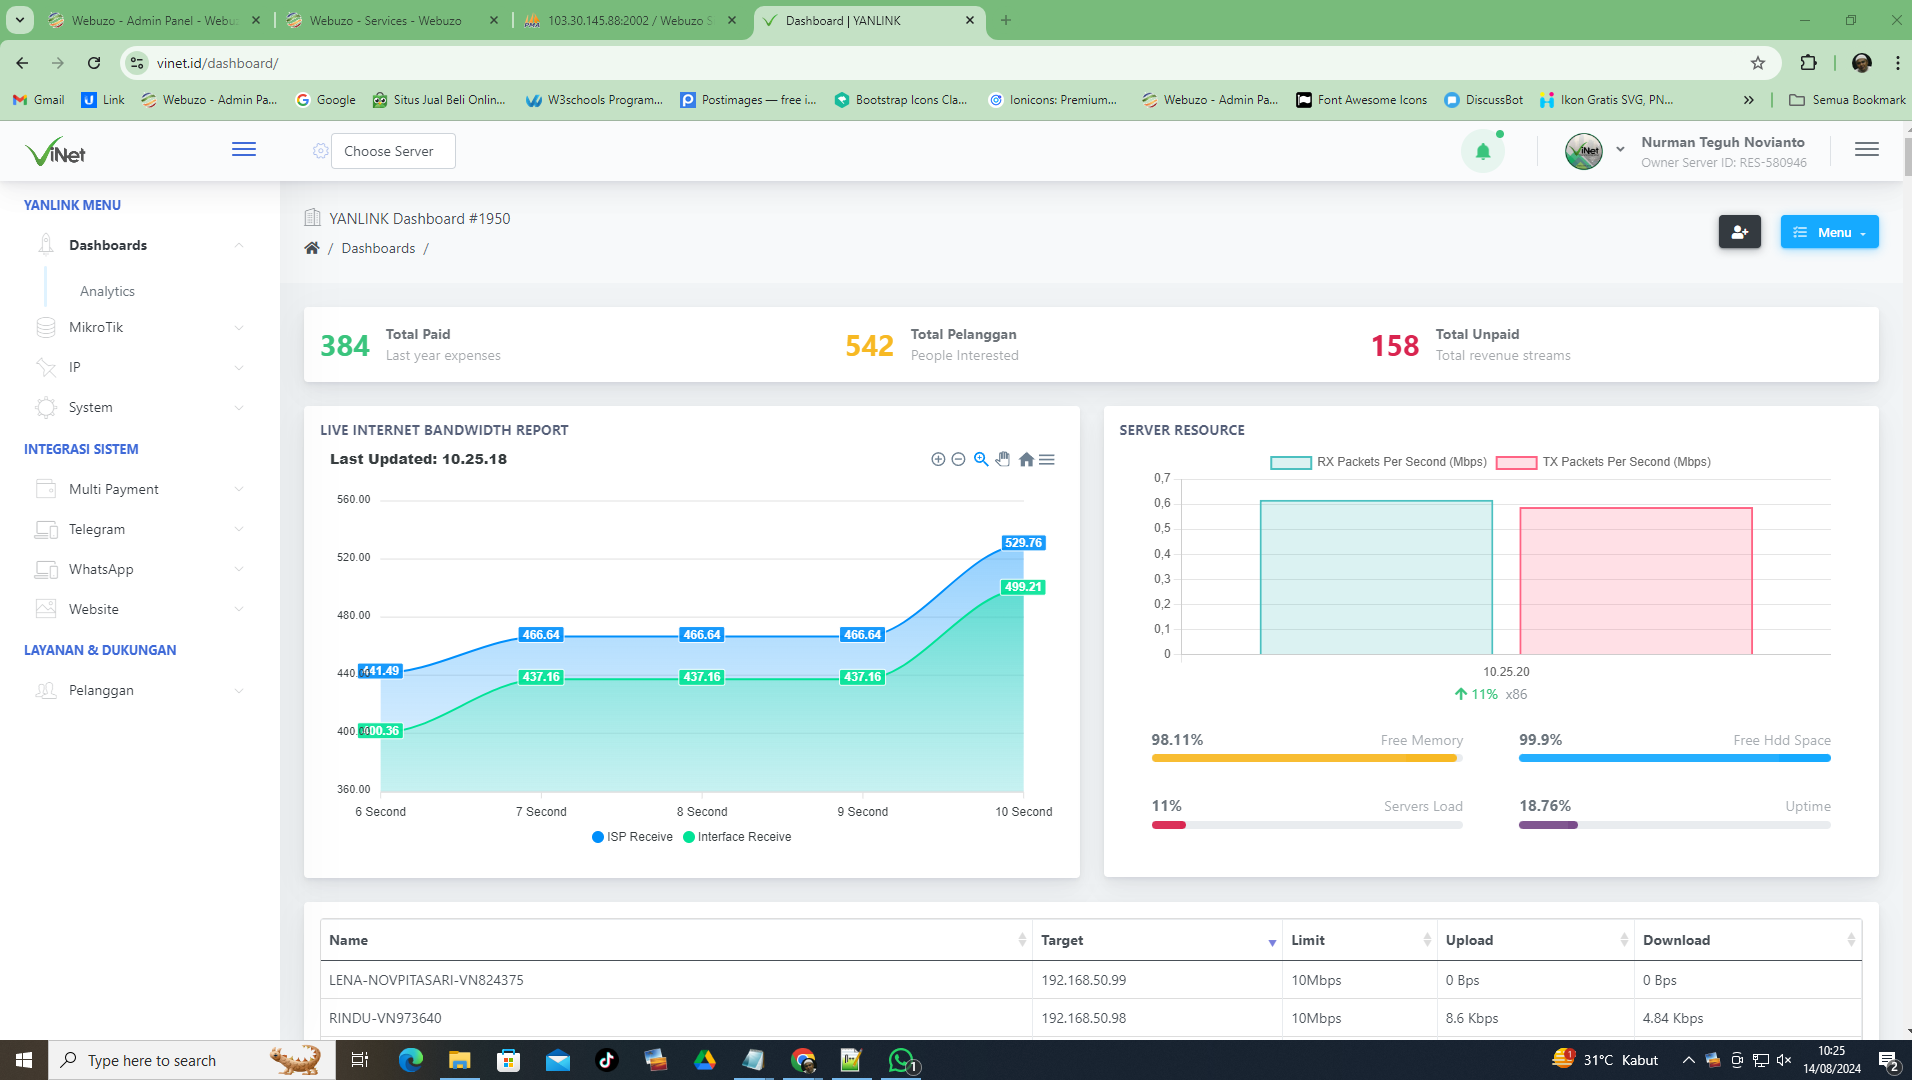Image resolution: width=1912 pixels, height=1080 pixels.
Task: Click the ViNet logo
Action: tap(55, 151)
